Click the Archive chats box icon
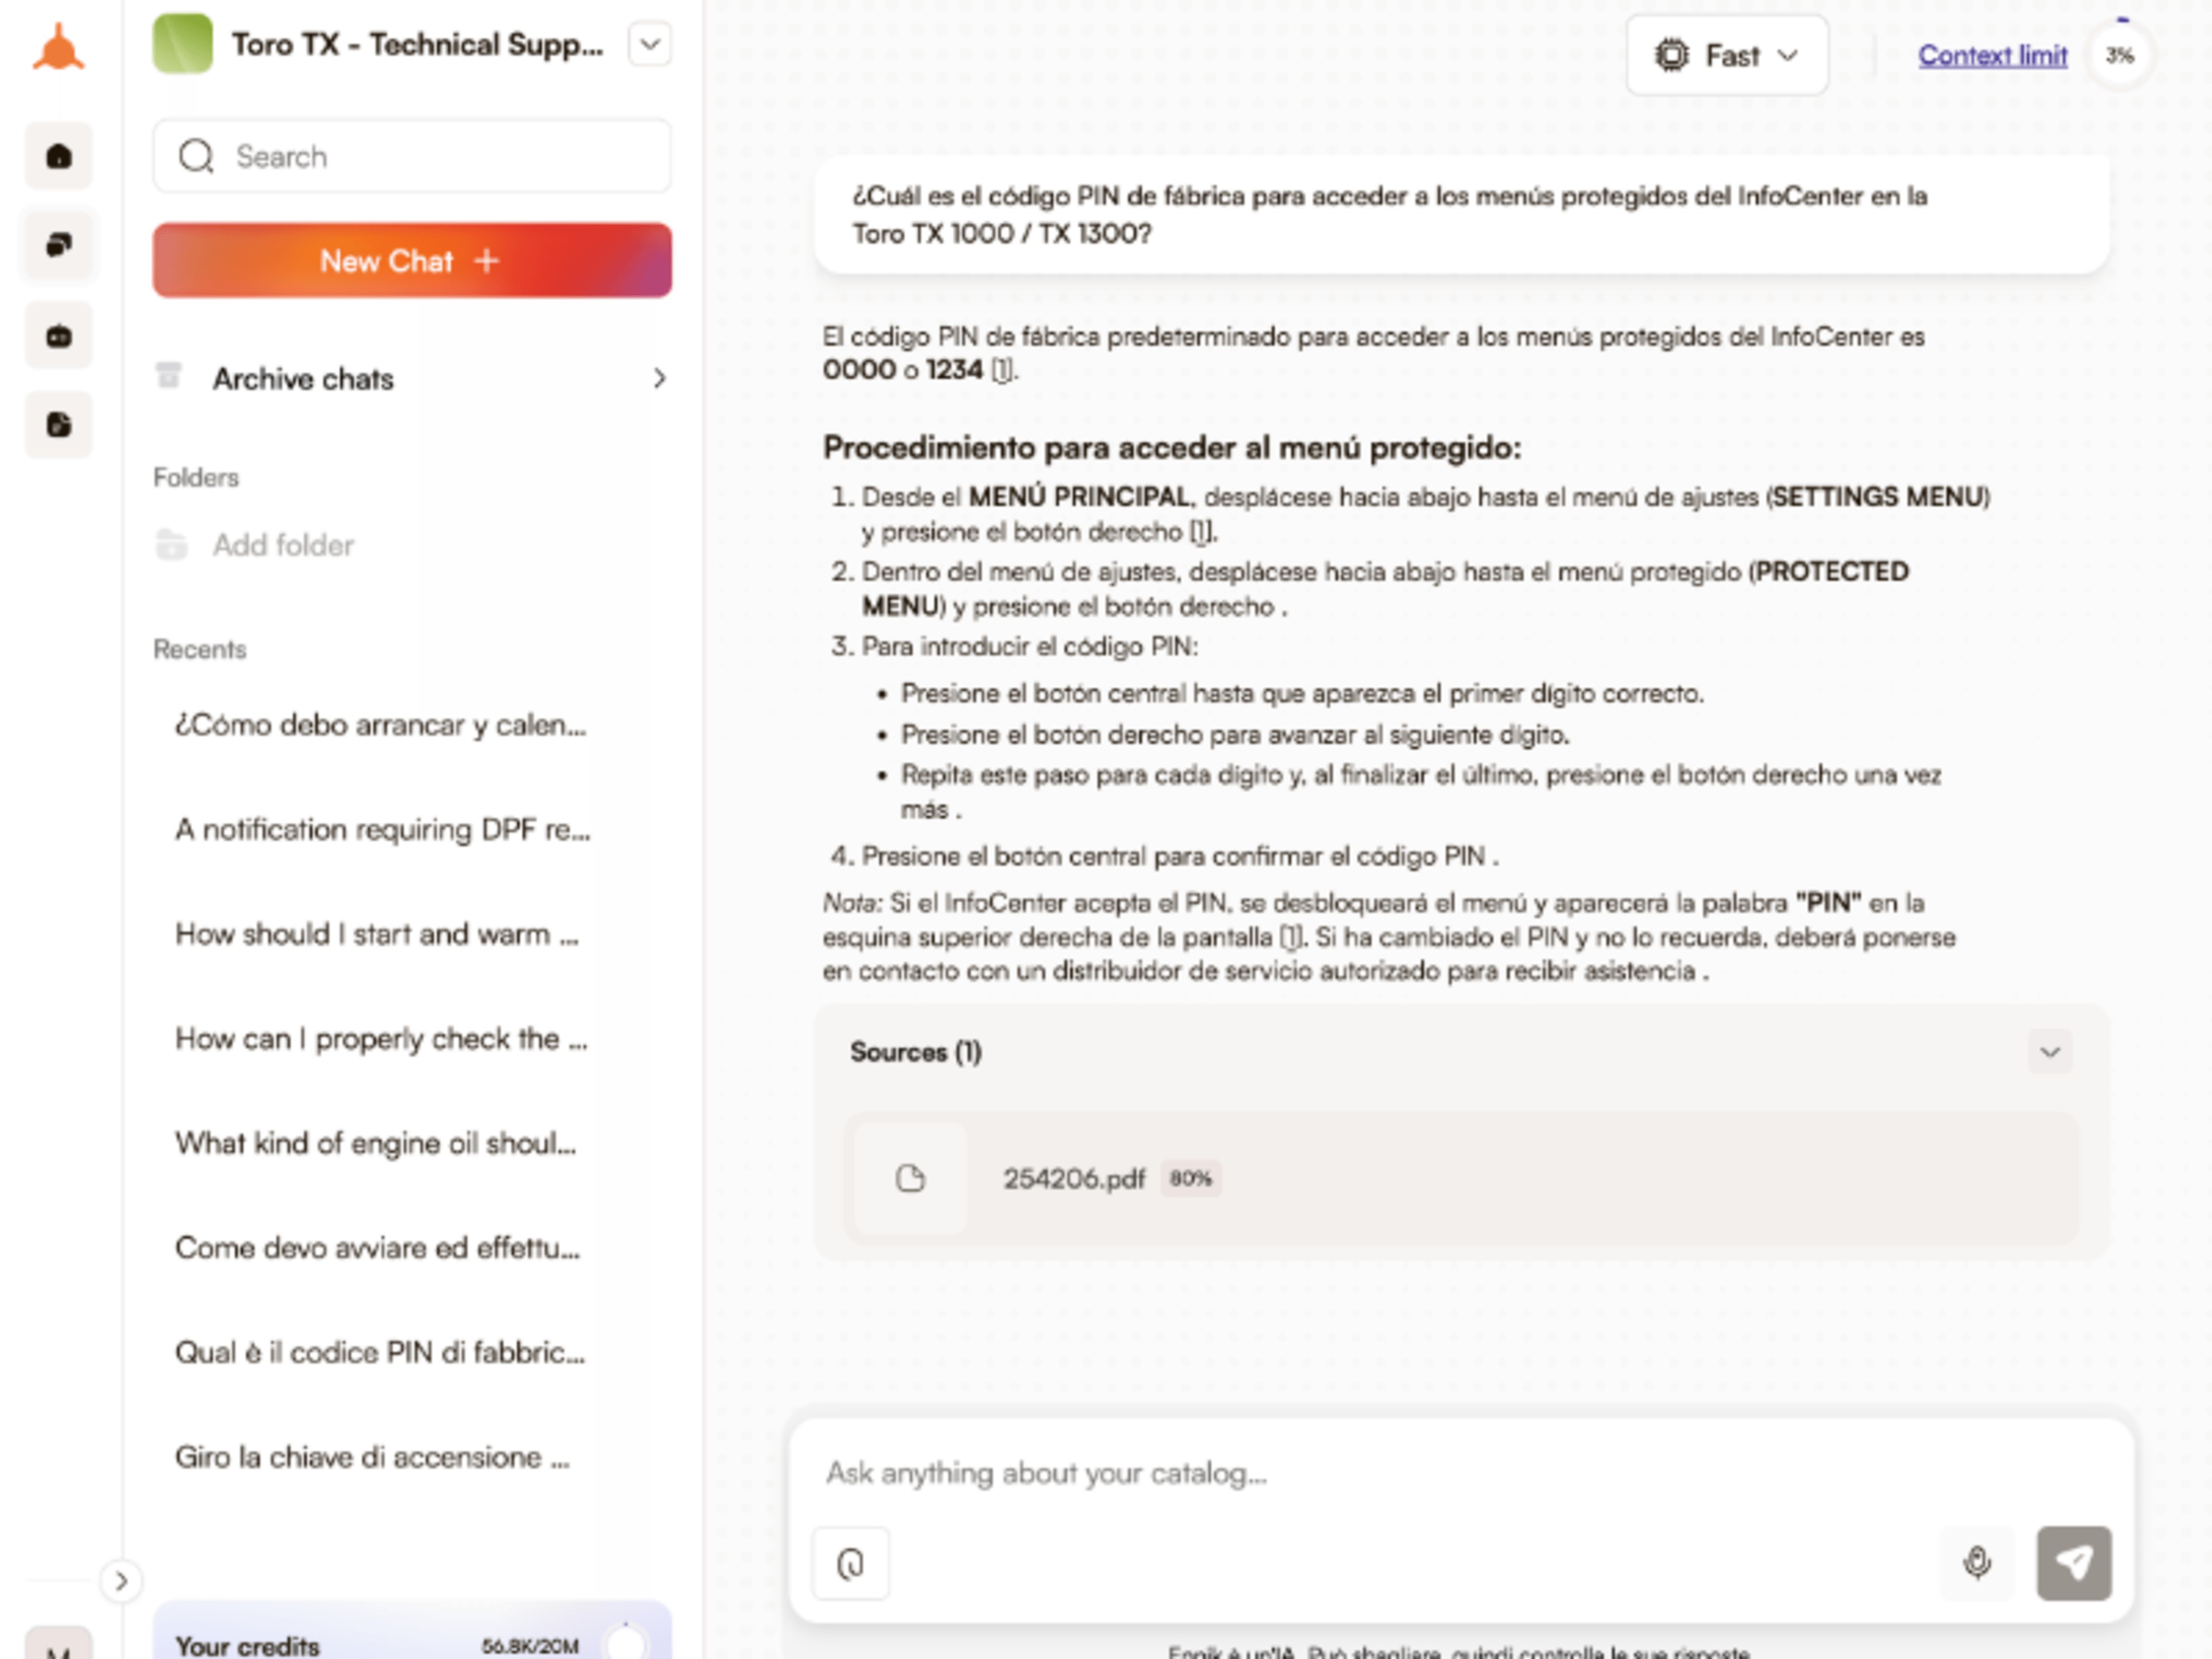This screenshot has height=1659, width=2212. coord(169,376)
